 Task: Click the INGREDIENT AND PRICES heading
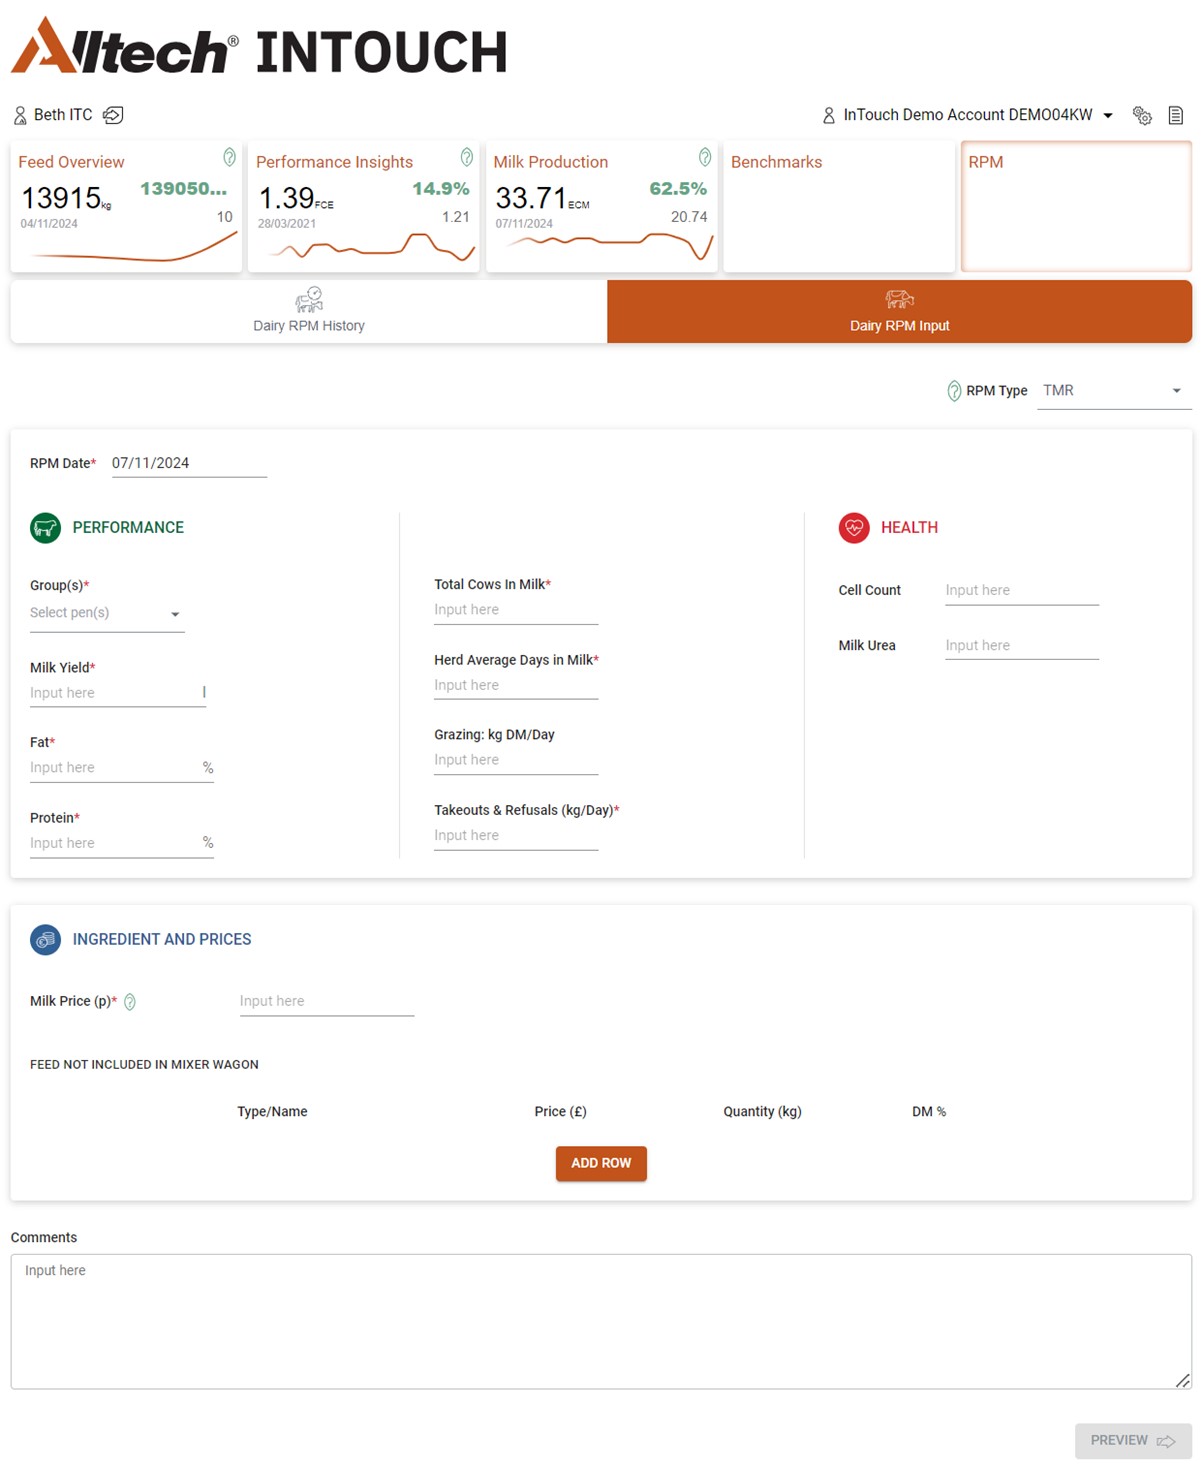(x=162, y=940)
